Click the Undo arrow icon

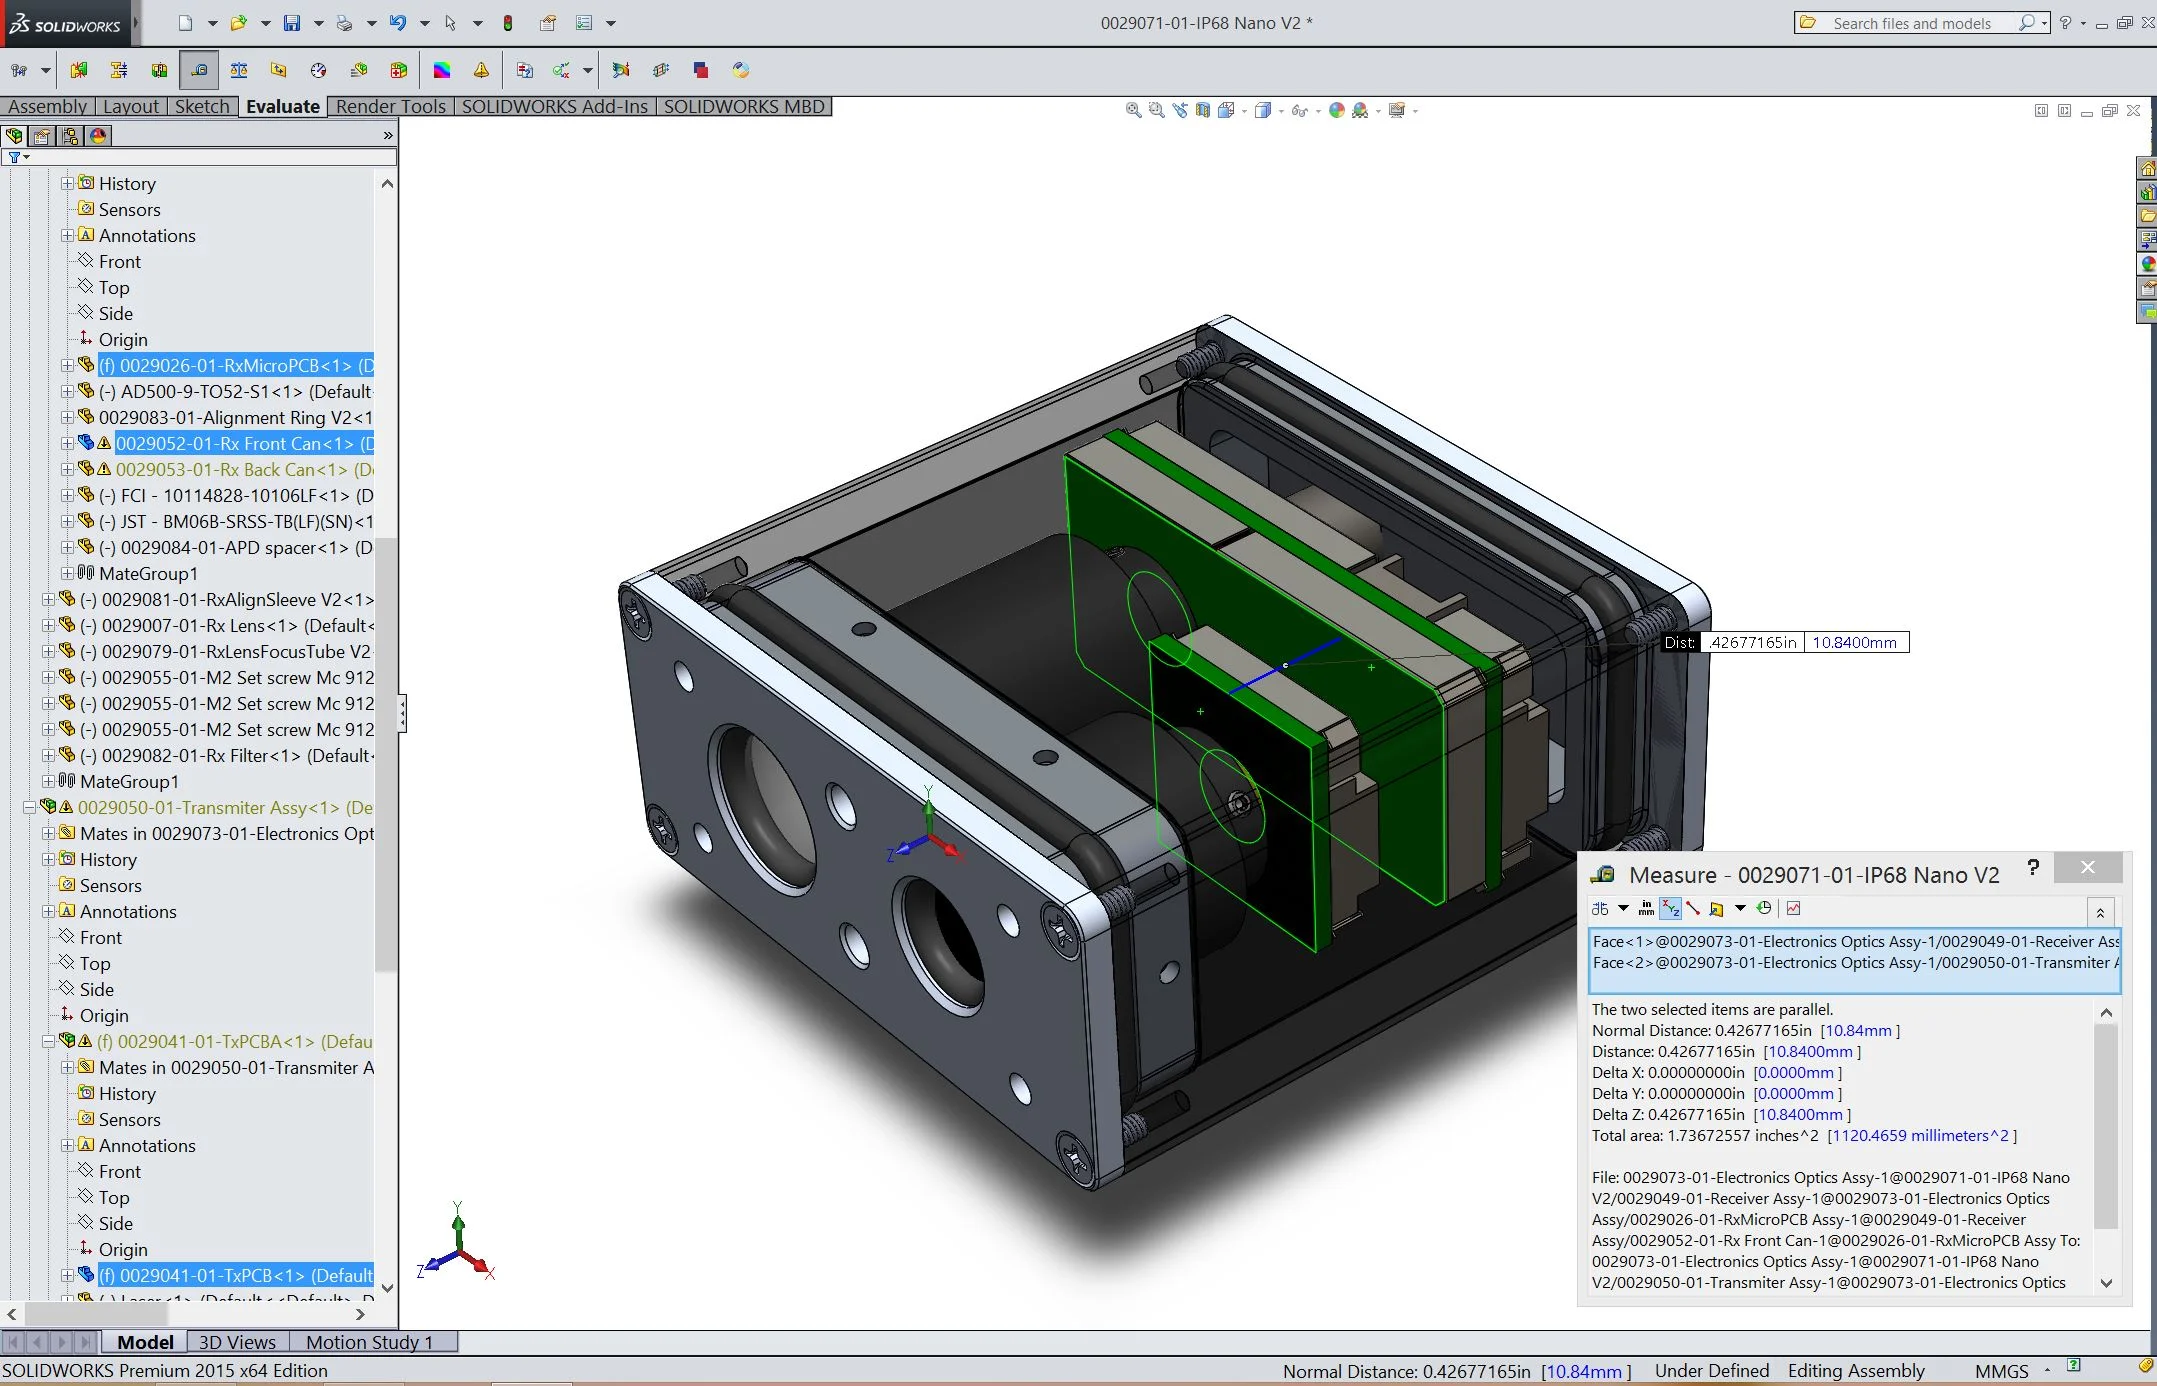tap(398, 23)
